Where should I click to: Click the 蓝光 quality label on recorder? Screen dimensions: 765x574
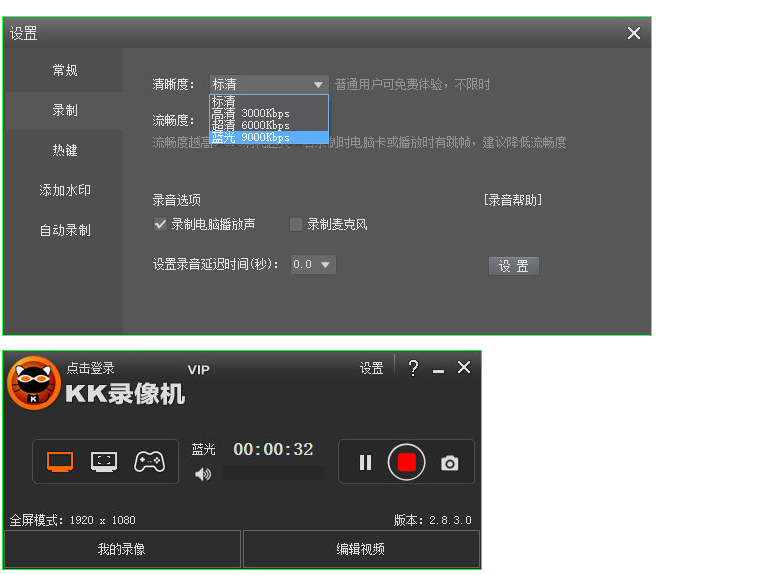[203, 449]
